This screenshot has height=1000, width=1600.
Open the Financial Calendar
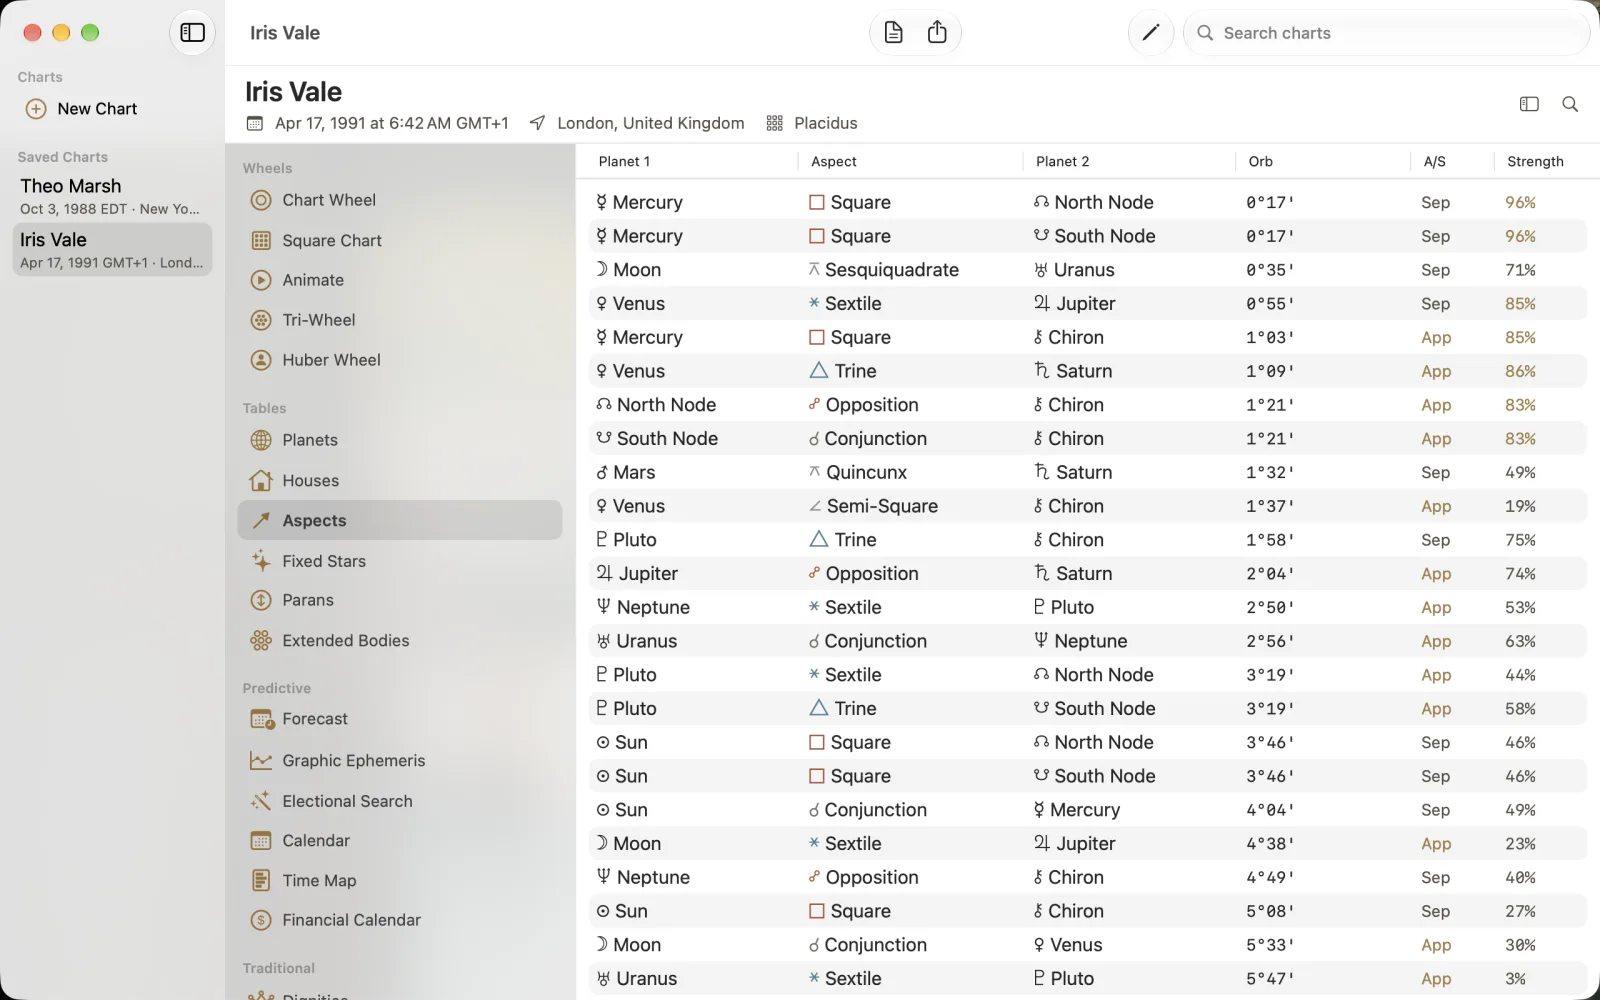click(400, 920)
